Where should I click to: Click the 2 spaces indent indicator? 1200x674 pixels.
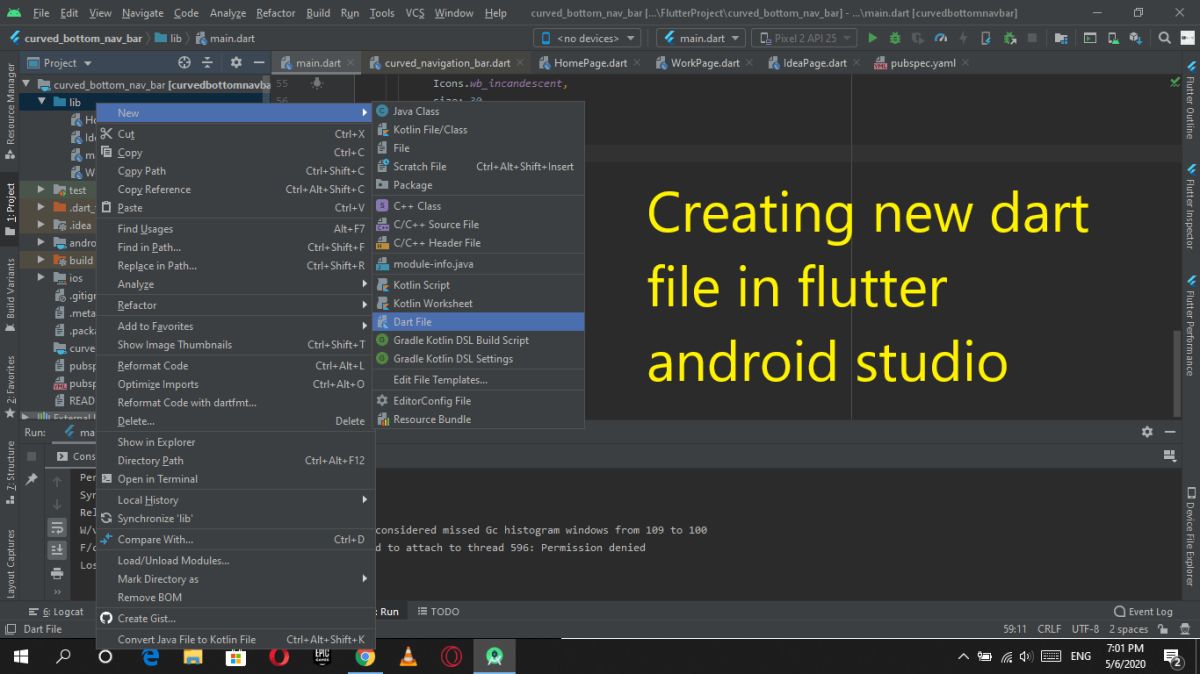coord(1128,629)
